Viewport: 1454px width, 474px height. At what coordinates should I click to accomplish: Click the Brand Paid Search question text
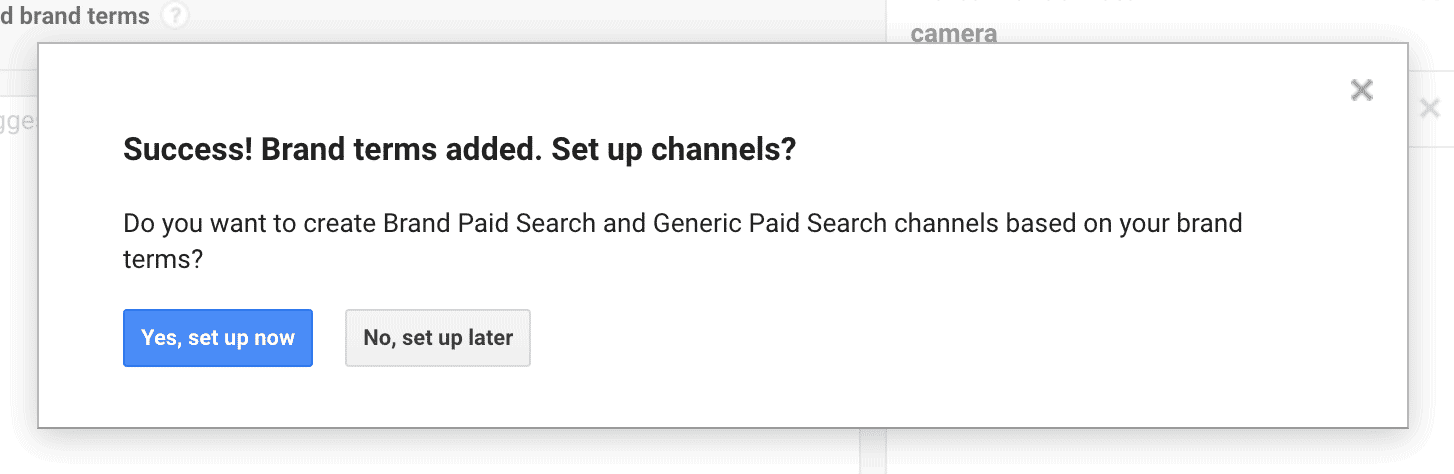[x=682, y=239]
